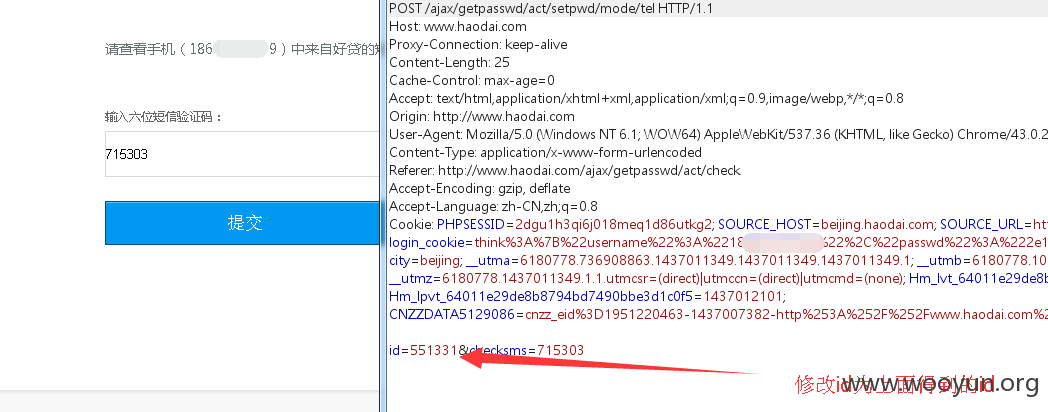Select the Host: www.haodai.com header line

tap(458, 27)
